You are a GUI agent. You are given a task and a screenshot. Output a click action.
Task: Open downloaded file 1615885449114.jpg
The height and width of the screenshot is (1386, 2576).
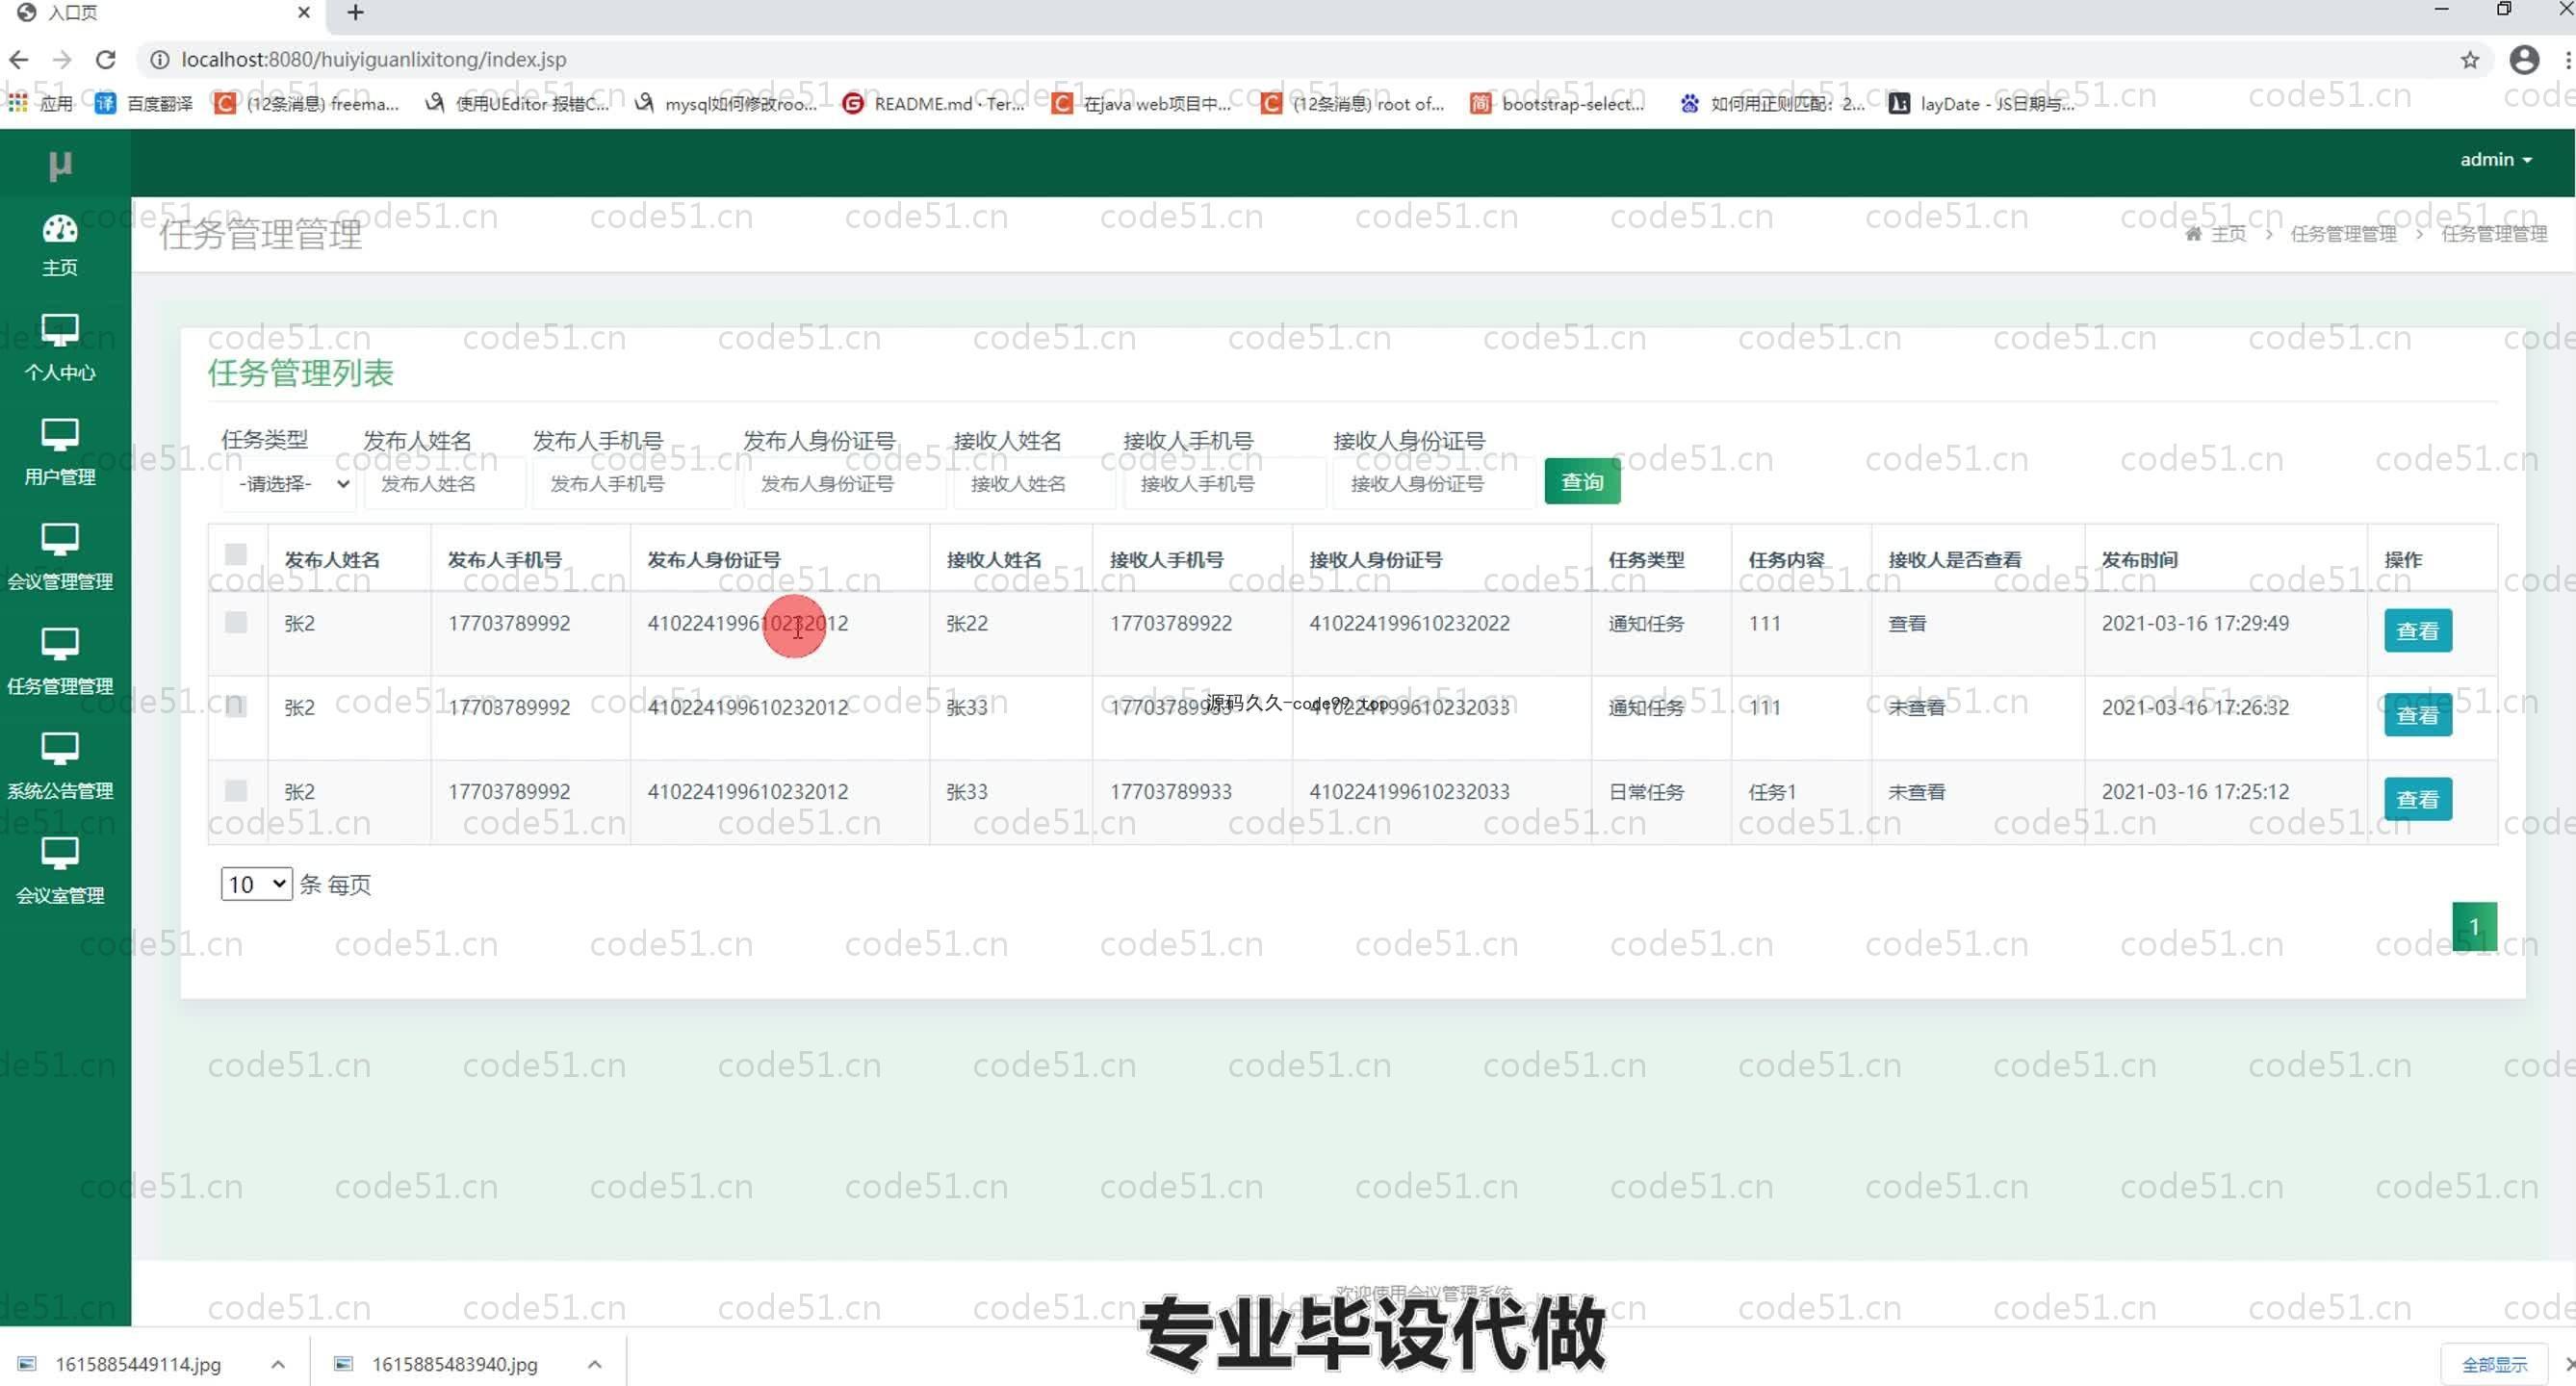pos(138,1364)
